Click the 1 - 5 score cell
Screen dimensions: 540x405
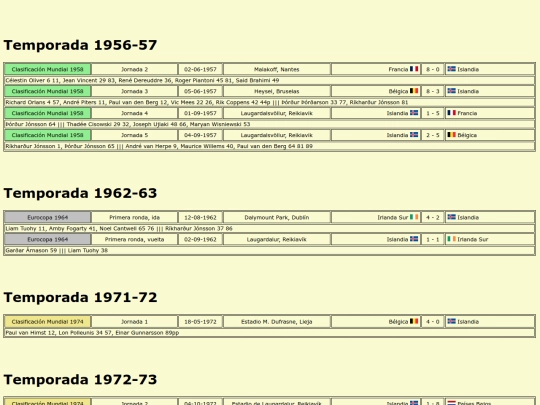[x=433, y=113]
